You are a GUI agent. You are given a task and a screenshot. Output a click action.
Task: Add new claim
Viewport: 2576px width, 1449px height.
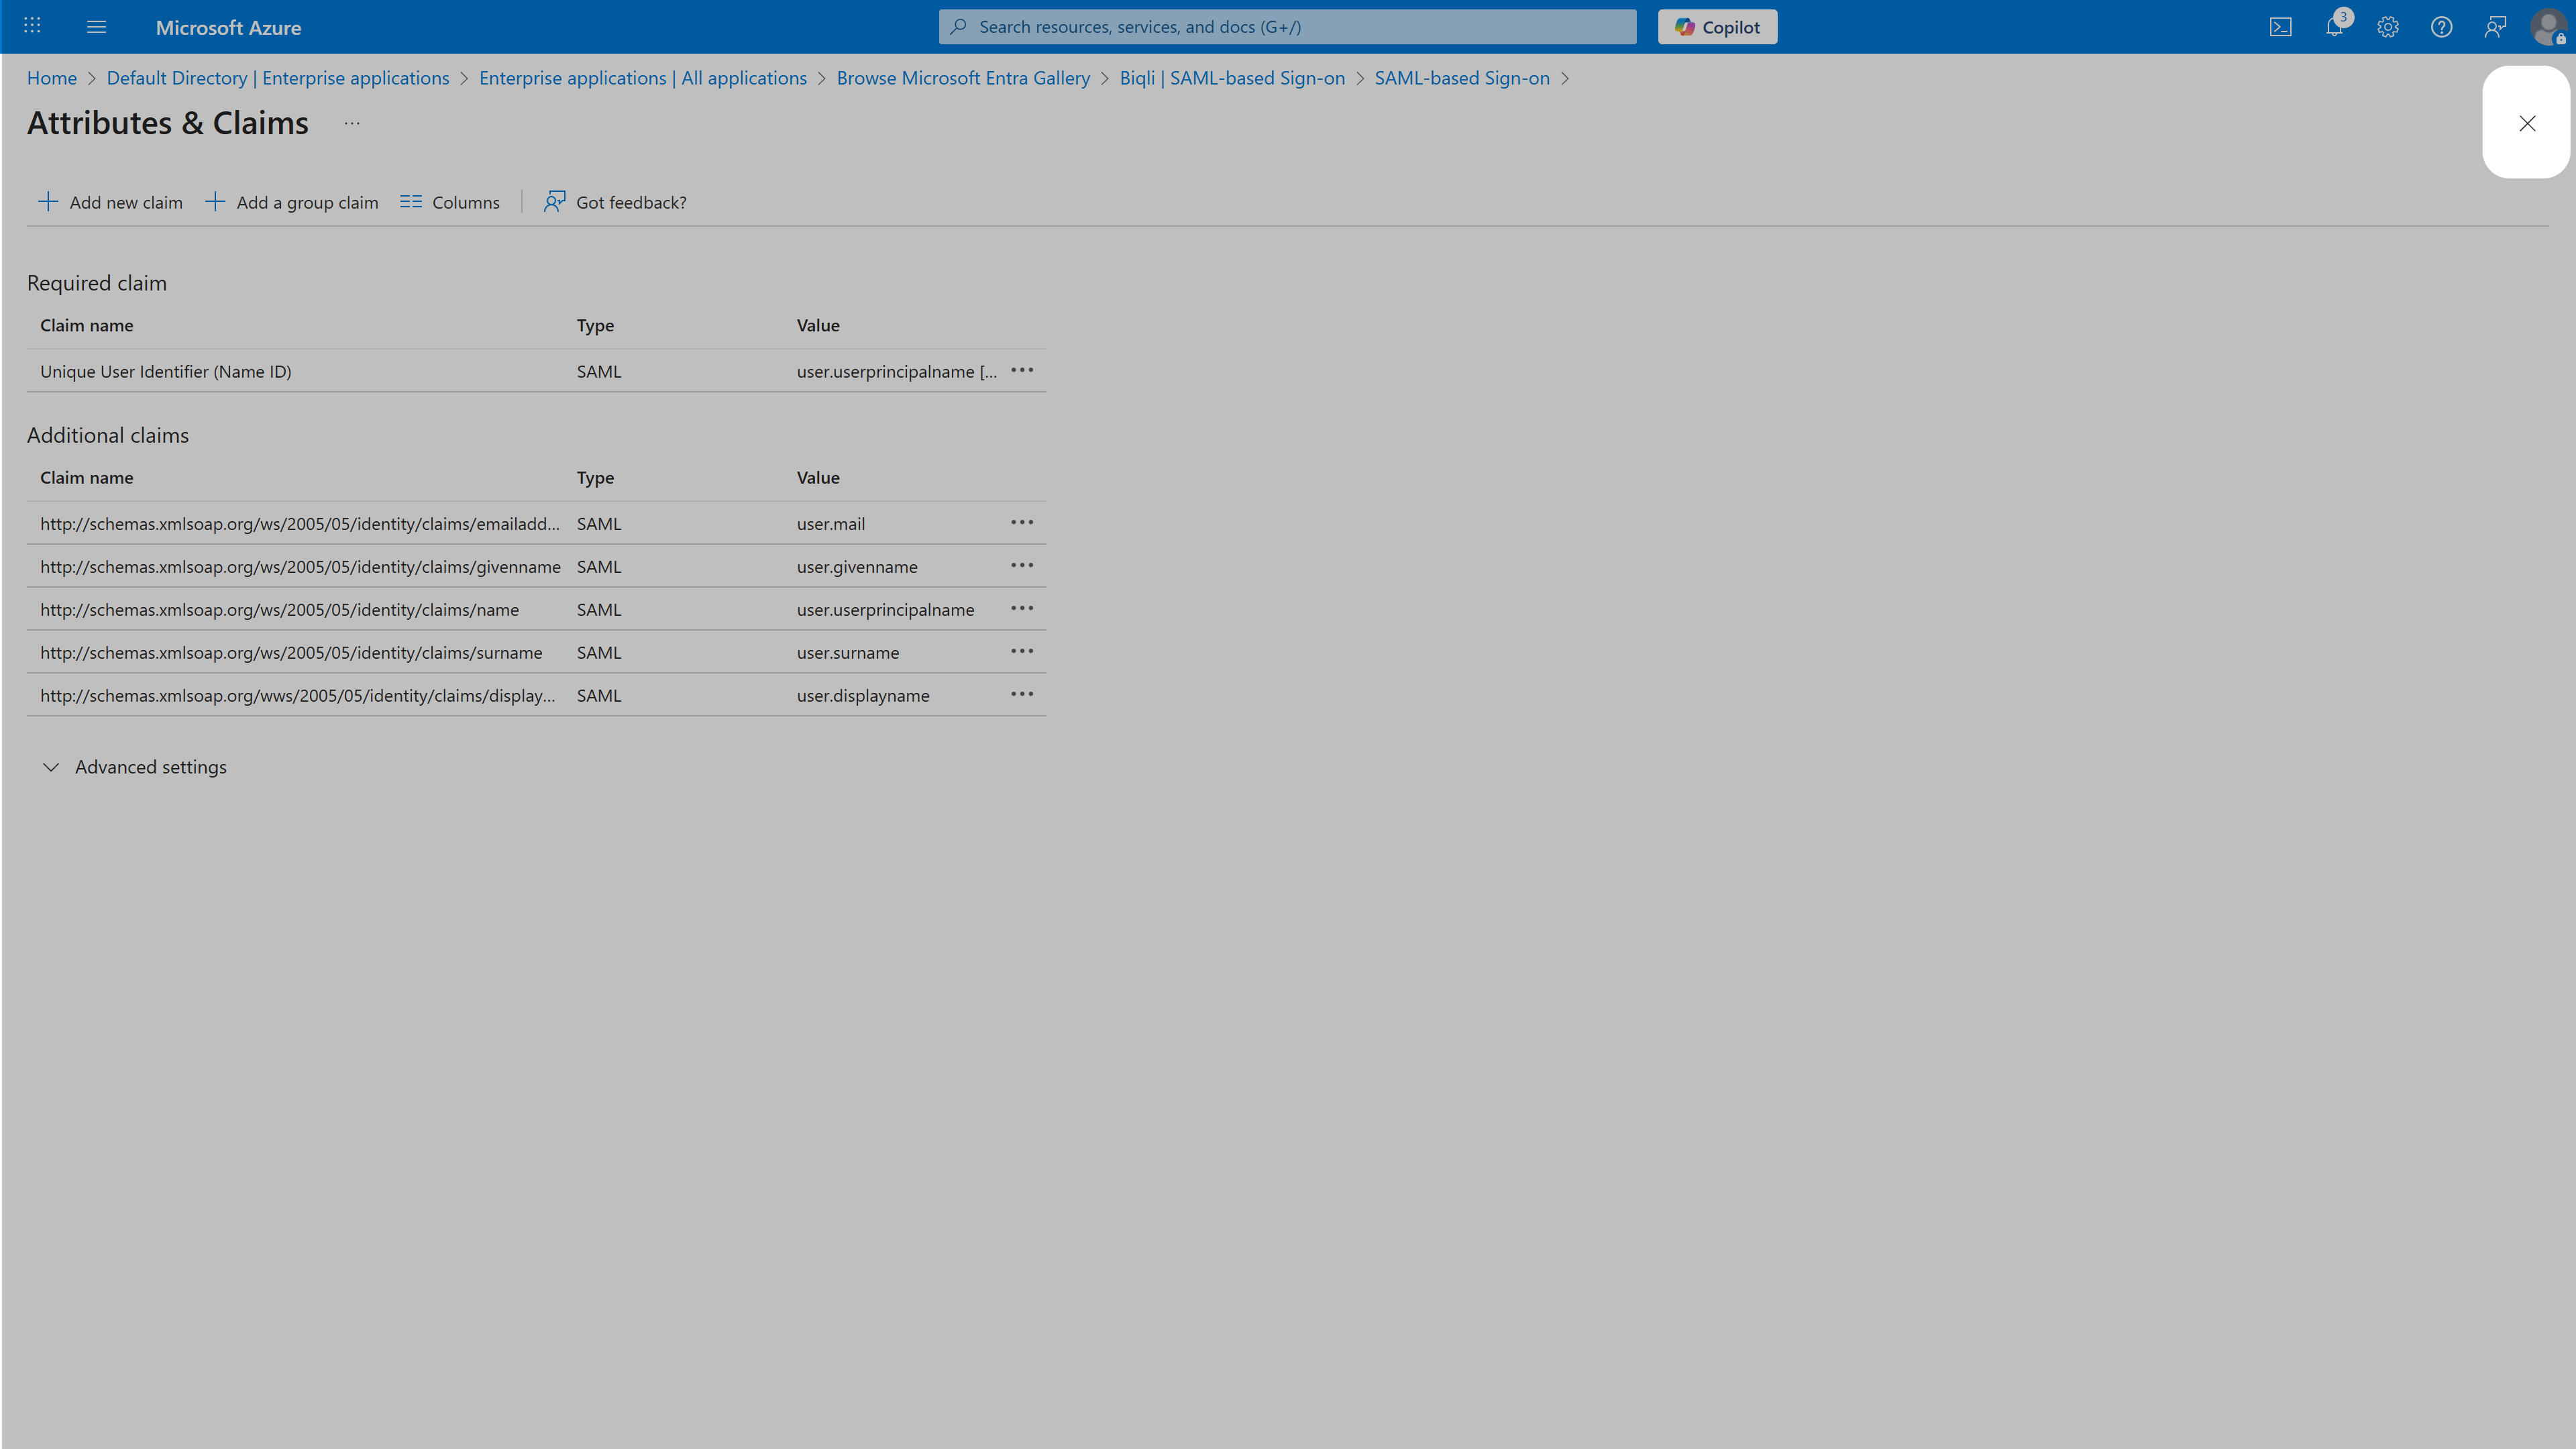pyautogui.click(x=110, y=202)
